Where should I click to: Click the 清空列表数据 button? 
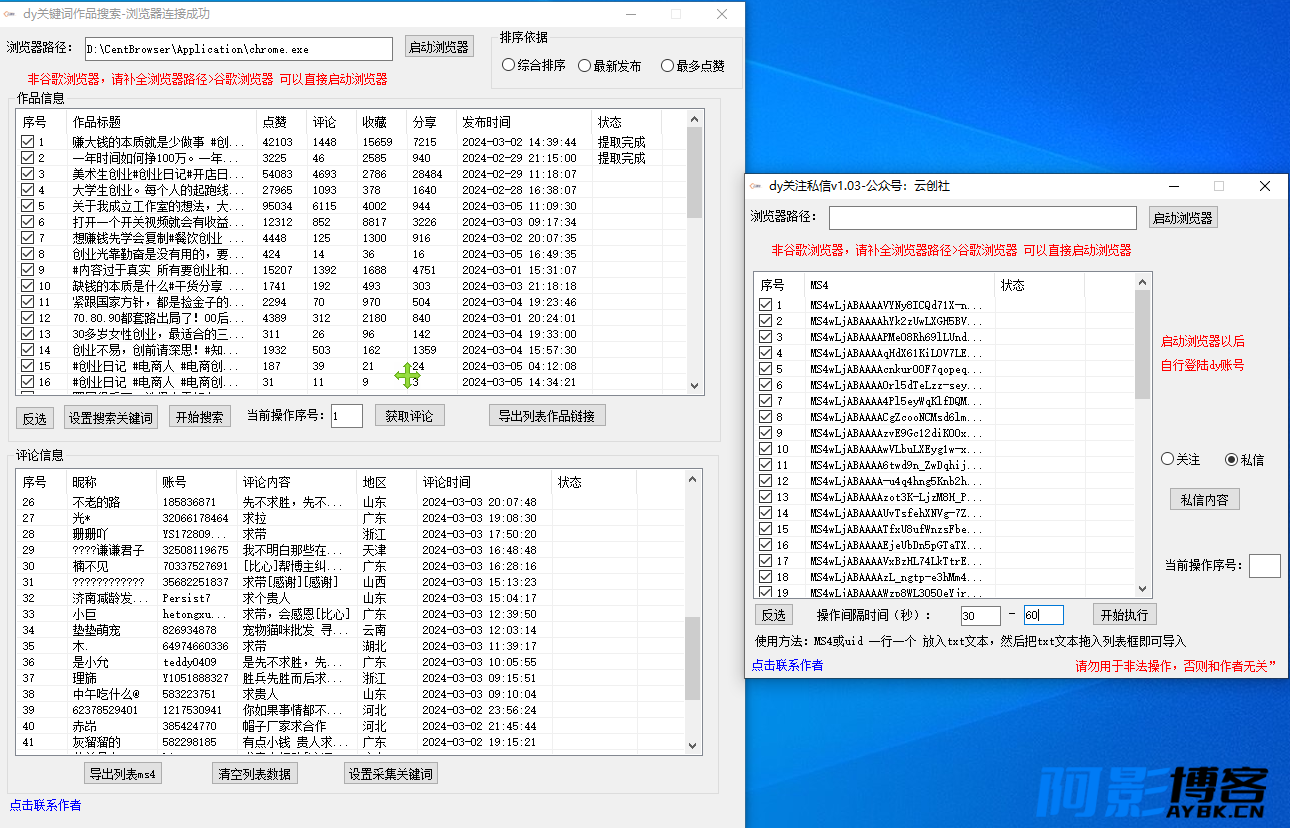[x=254, y=773]
